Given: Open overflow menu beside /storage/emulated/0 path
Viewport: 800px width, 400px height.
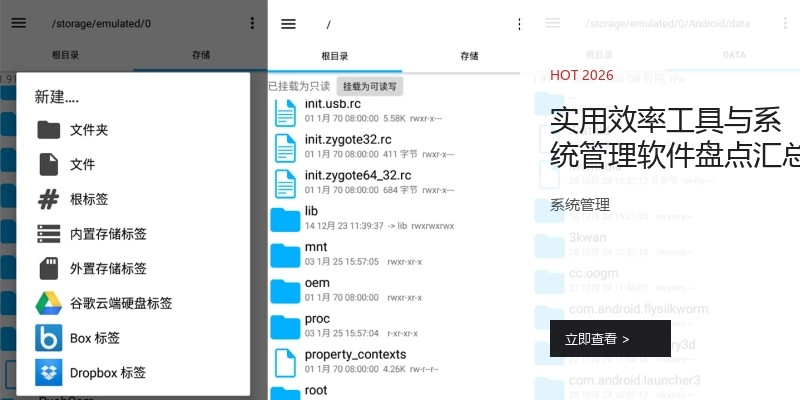Looking at the screenshot, I should point(252,23).
